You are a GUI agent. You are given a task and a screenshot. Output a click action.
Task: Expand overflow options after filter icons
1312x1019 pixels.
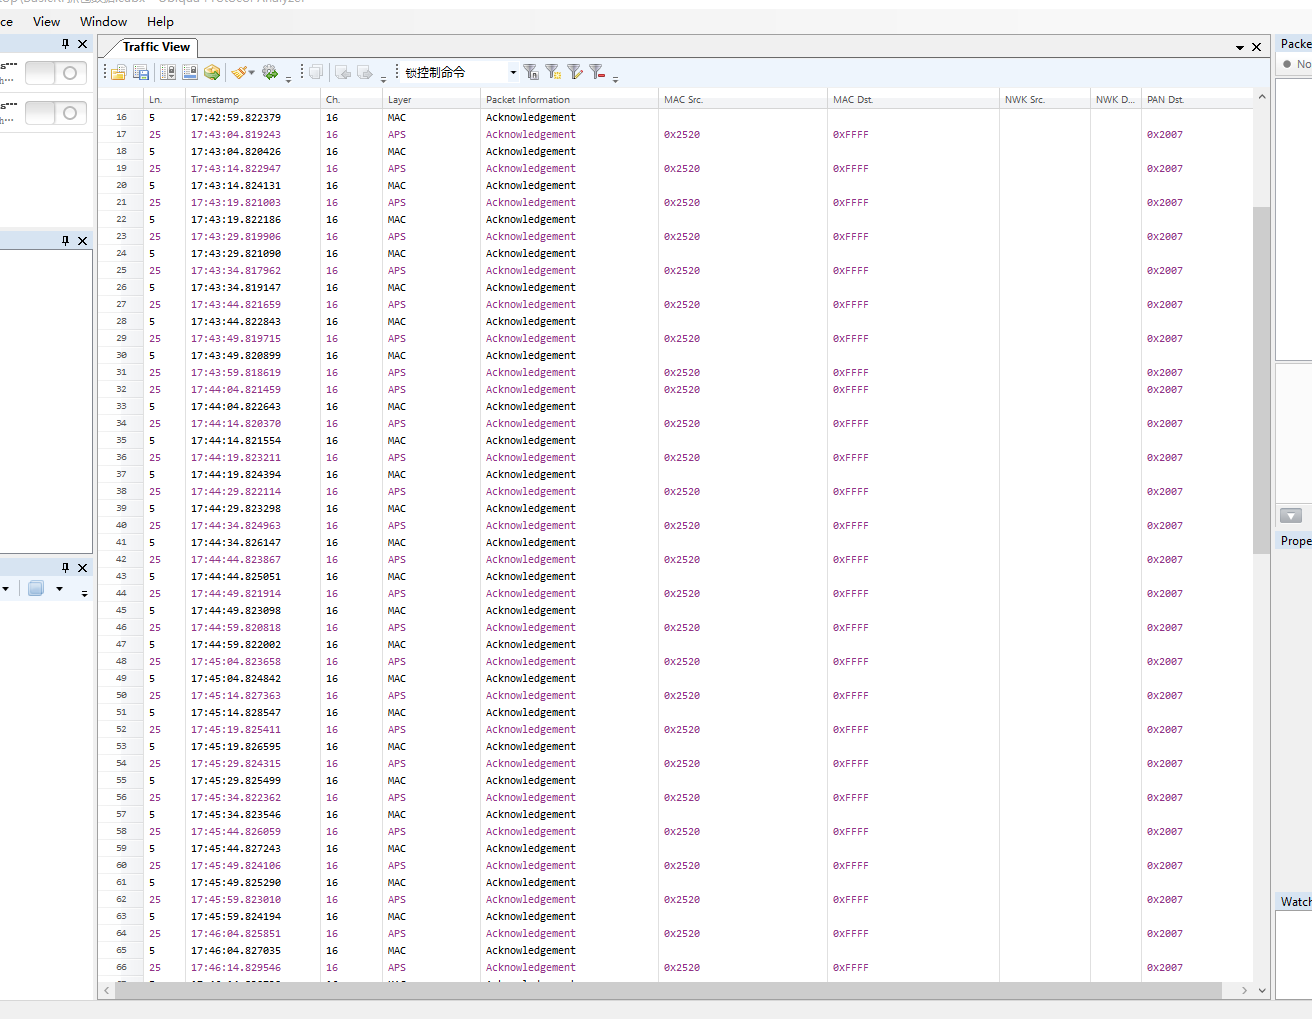coord(615,77)
